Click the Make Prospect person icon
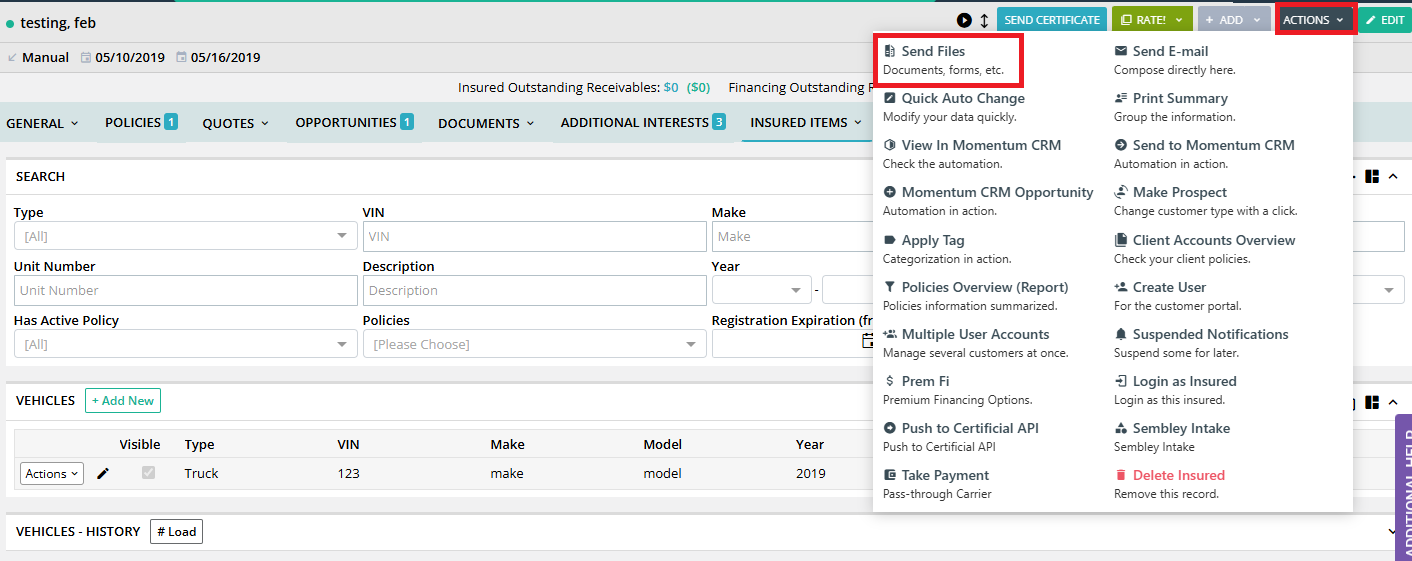Viewport: 1412px width, 561px height. click(x=1121, y=192)
